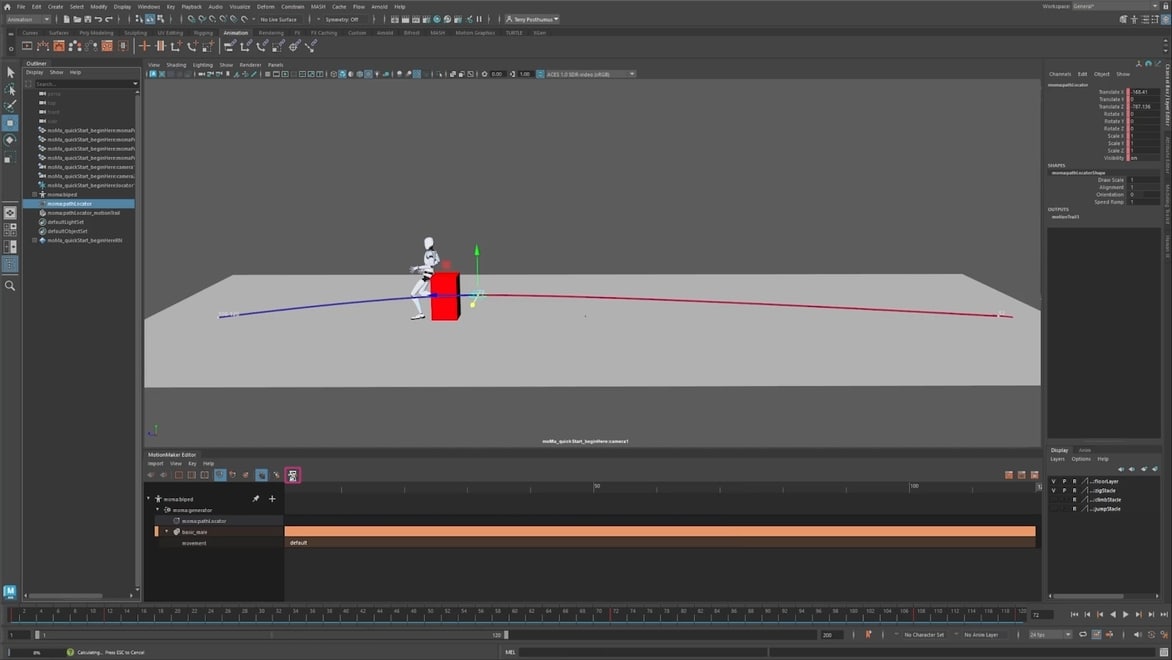1172x660 pixels.
Task: Click the Undo arrow icon
Action: (x=98, y=19)
